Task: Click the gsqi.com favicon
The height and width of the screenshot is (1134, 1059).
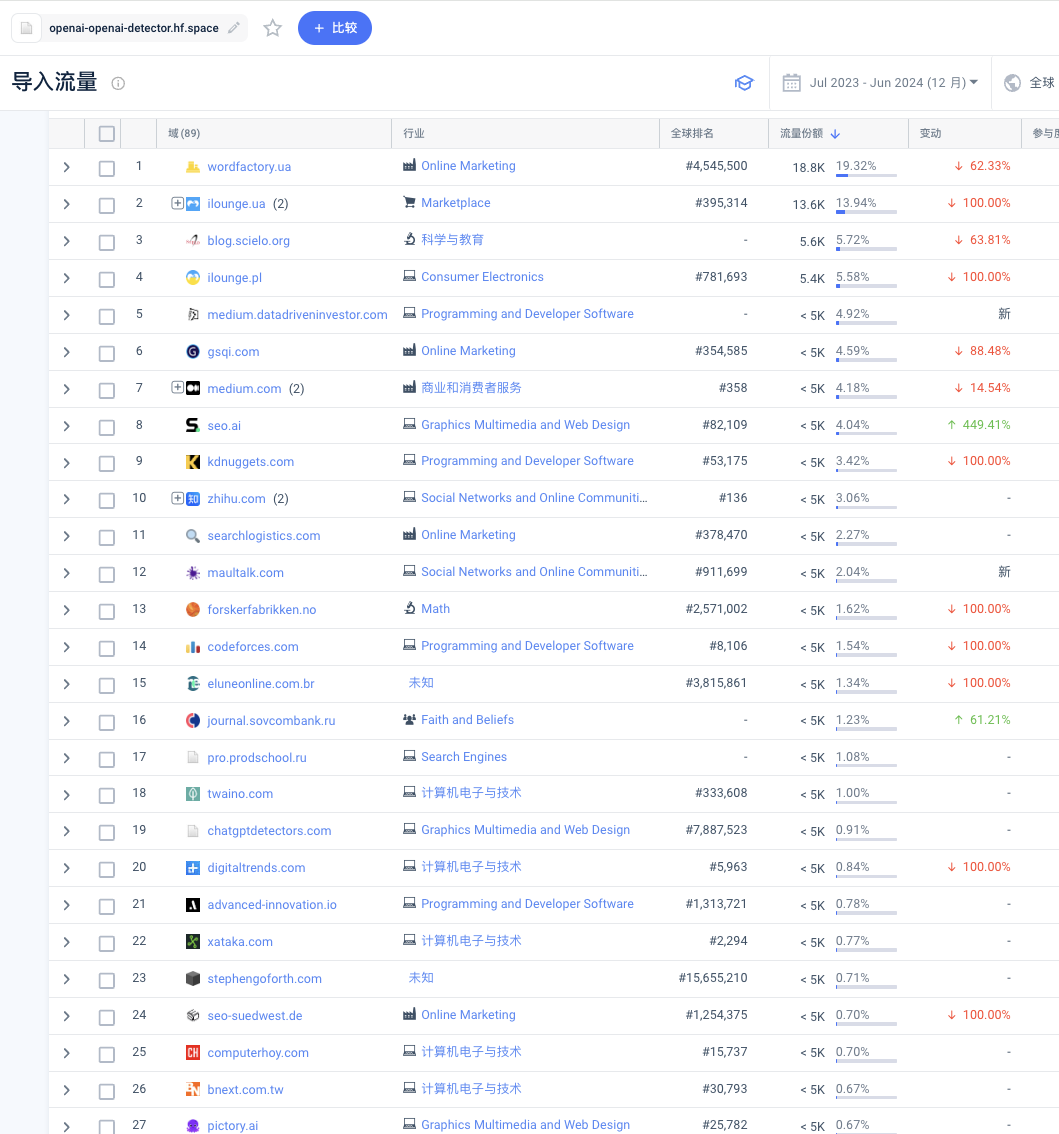Action: (x=193, y=351)
